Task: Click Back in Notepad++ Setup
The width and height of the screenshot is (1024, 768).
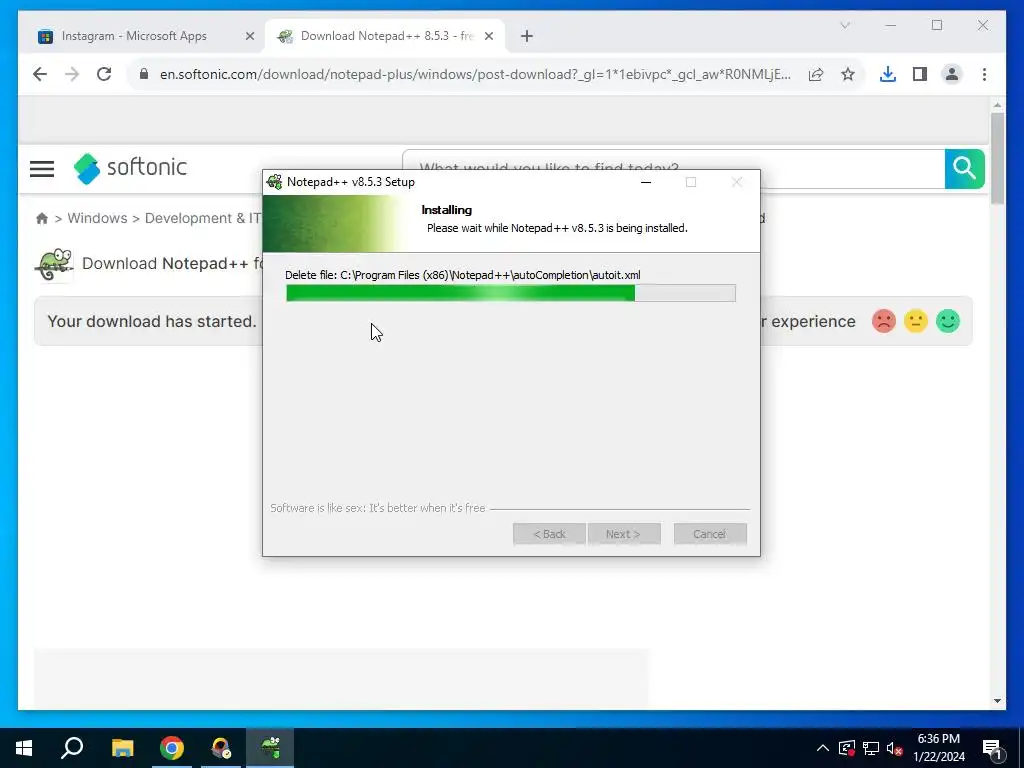Action: tap(549, 534)
